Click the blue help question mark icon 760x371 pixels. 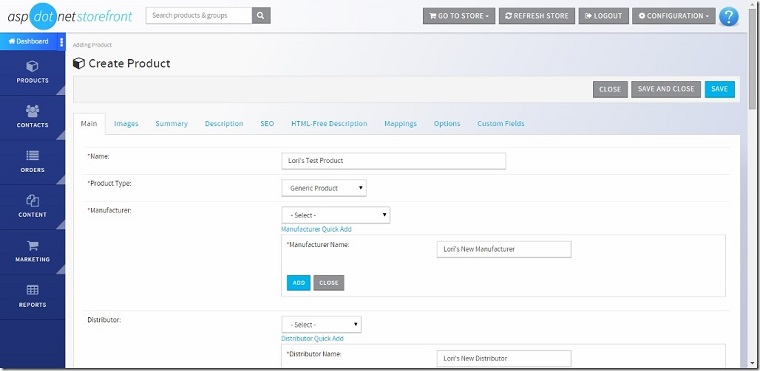click(x=728, y=16)
